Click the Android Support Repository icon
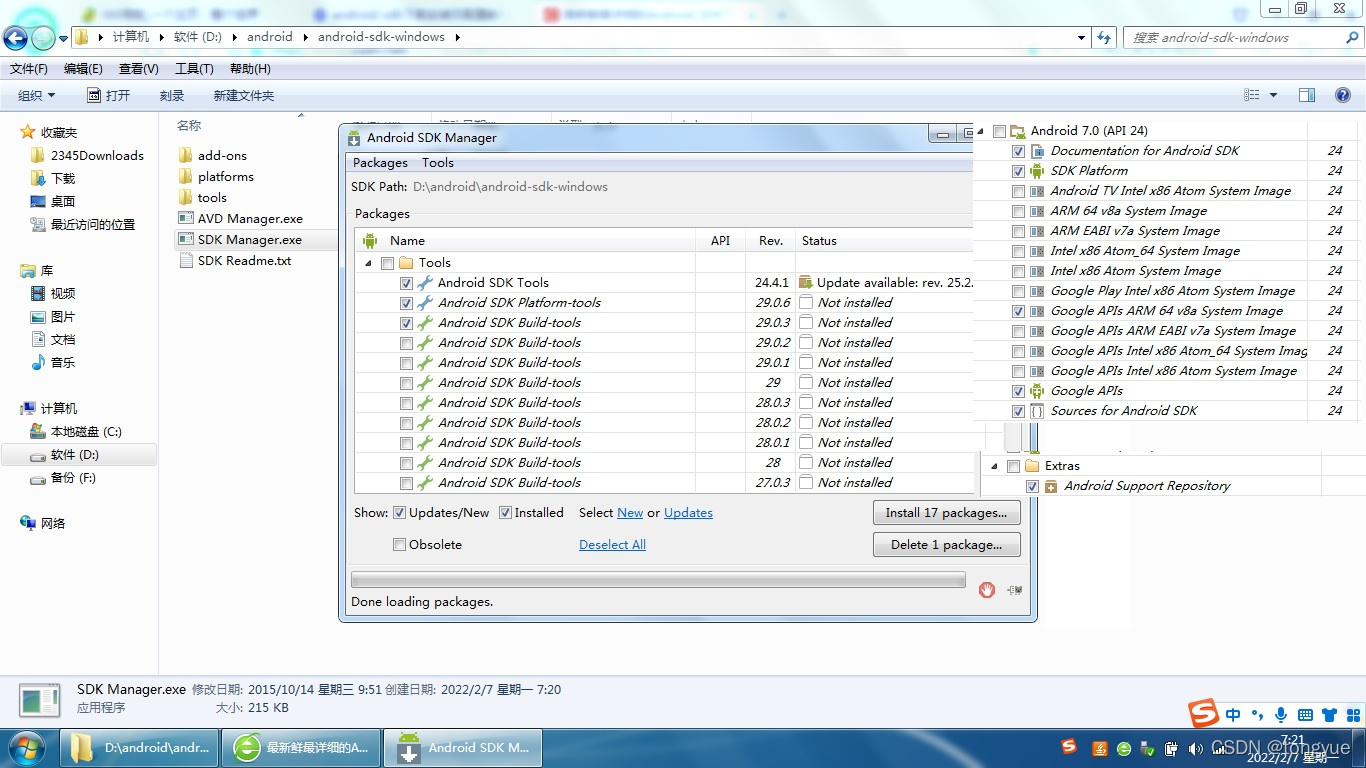The width and height of the screenshot is (1366, 768). click(x=1051, y=486)
